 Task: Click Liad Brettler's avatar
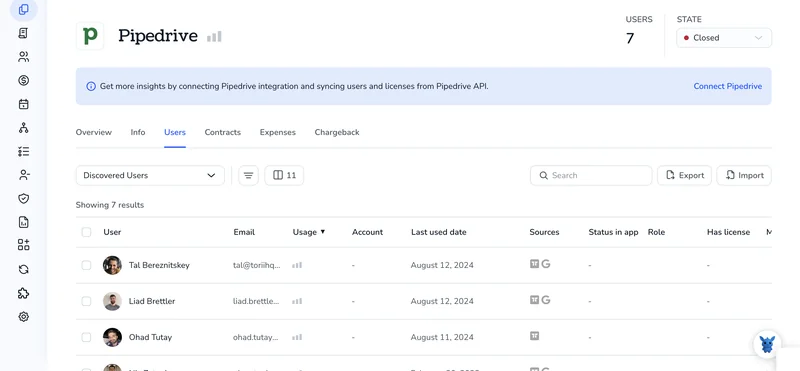point(112,301)
